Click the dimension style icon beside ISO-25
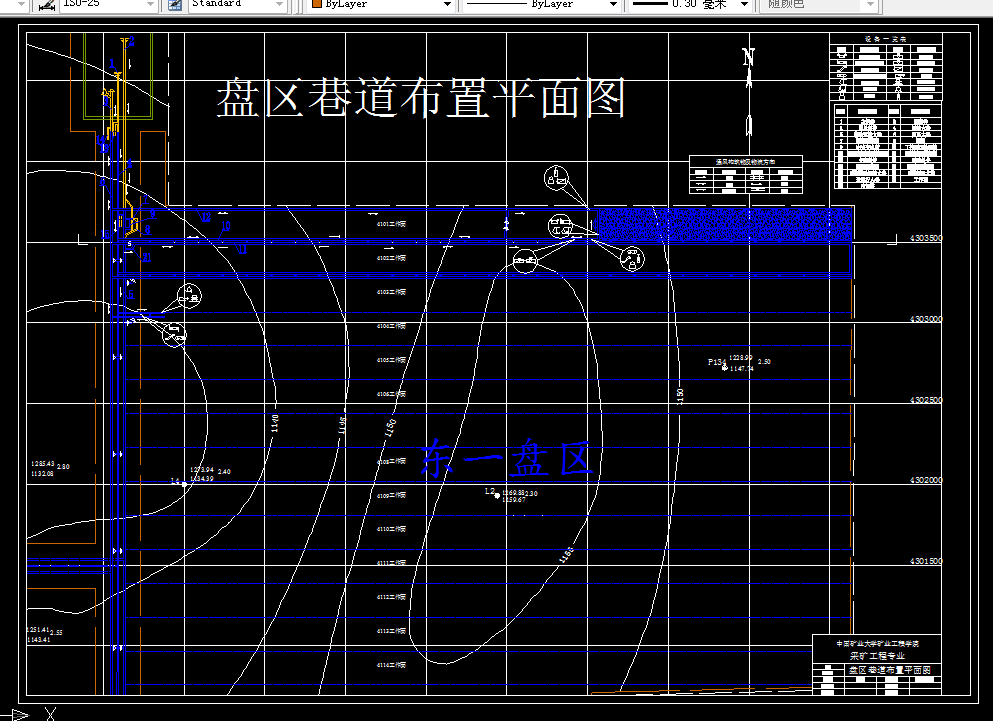993x721 pixels. (x=46, y=5)
